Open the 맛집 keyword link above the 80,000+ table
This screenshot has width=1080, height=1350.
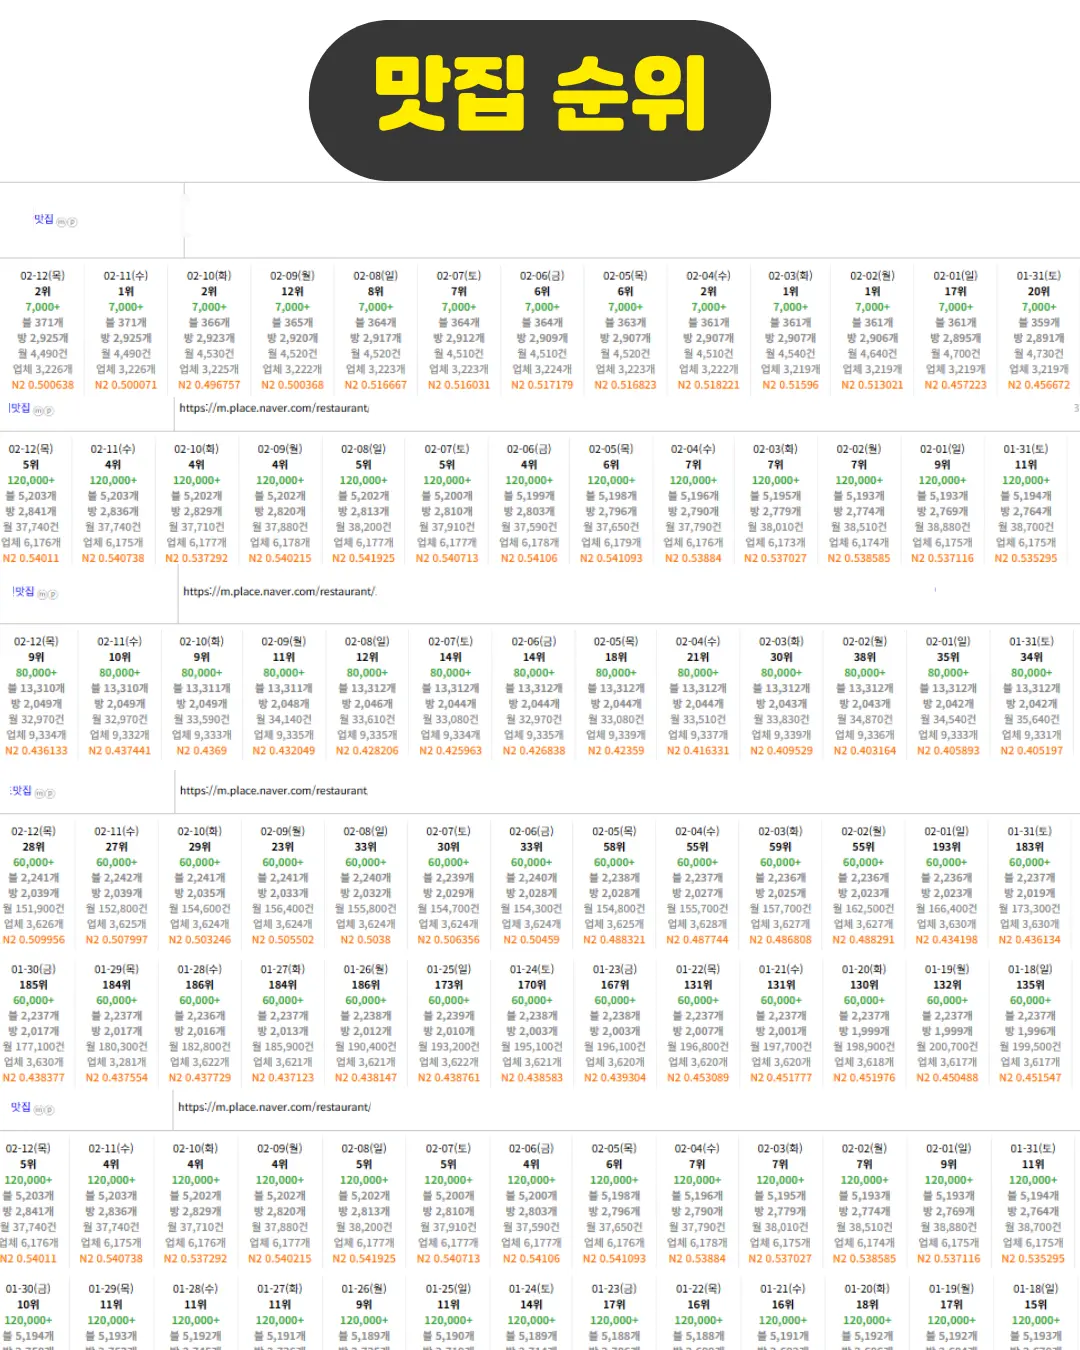[x=23, y=591]
